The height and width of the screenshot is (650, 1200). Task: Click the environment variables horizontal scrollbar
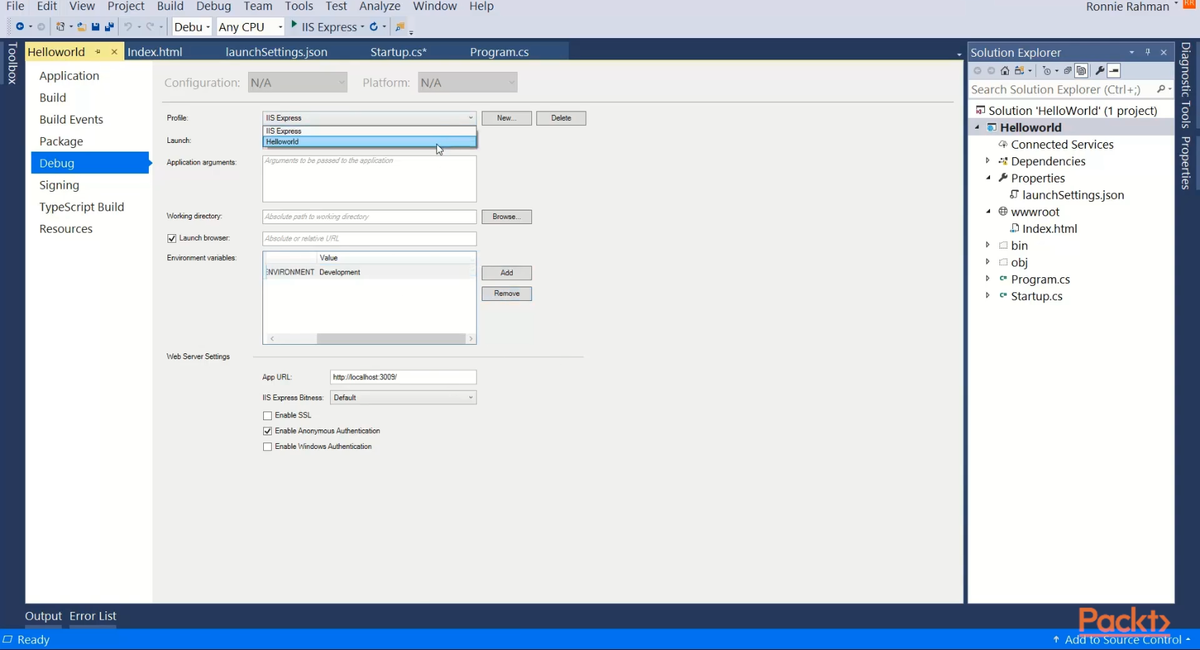point(369,339)
